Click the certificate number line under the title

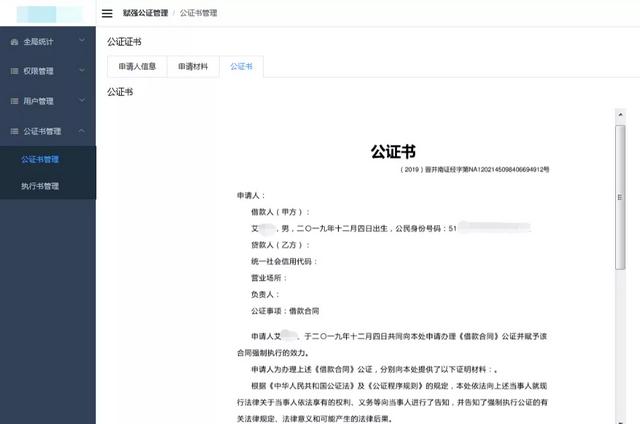pyautogui.click(x=474, y=171)
